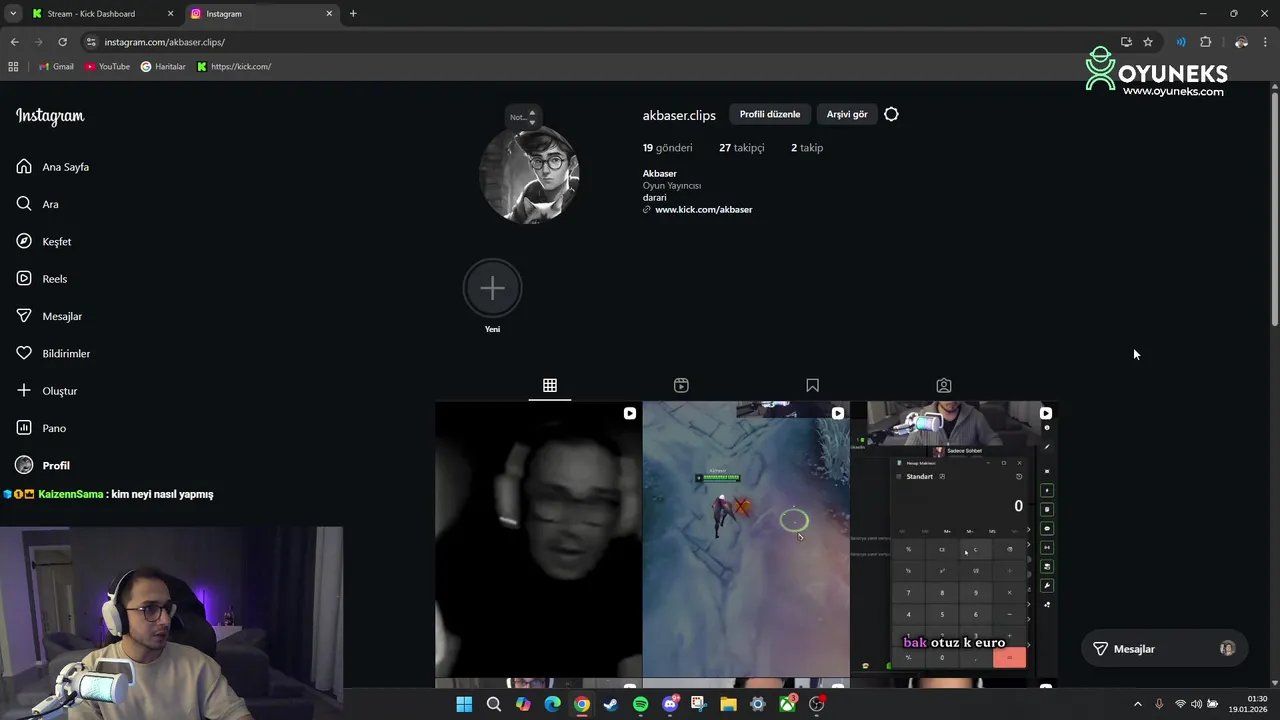Open Pano dashboard in sidebar

tap(41, 428)
